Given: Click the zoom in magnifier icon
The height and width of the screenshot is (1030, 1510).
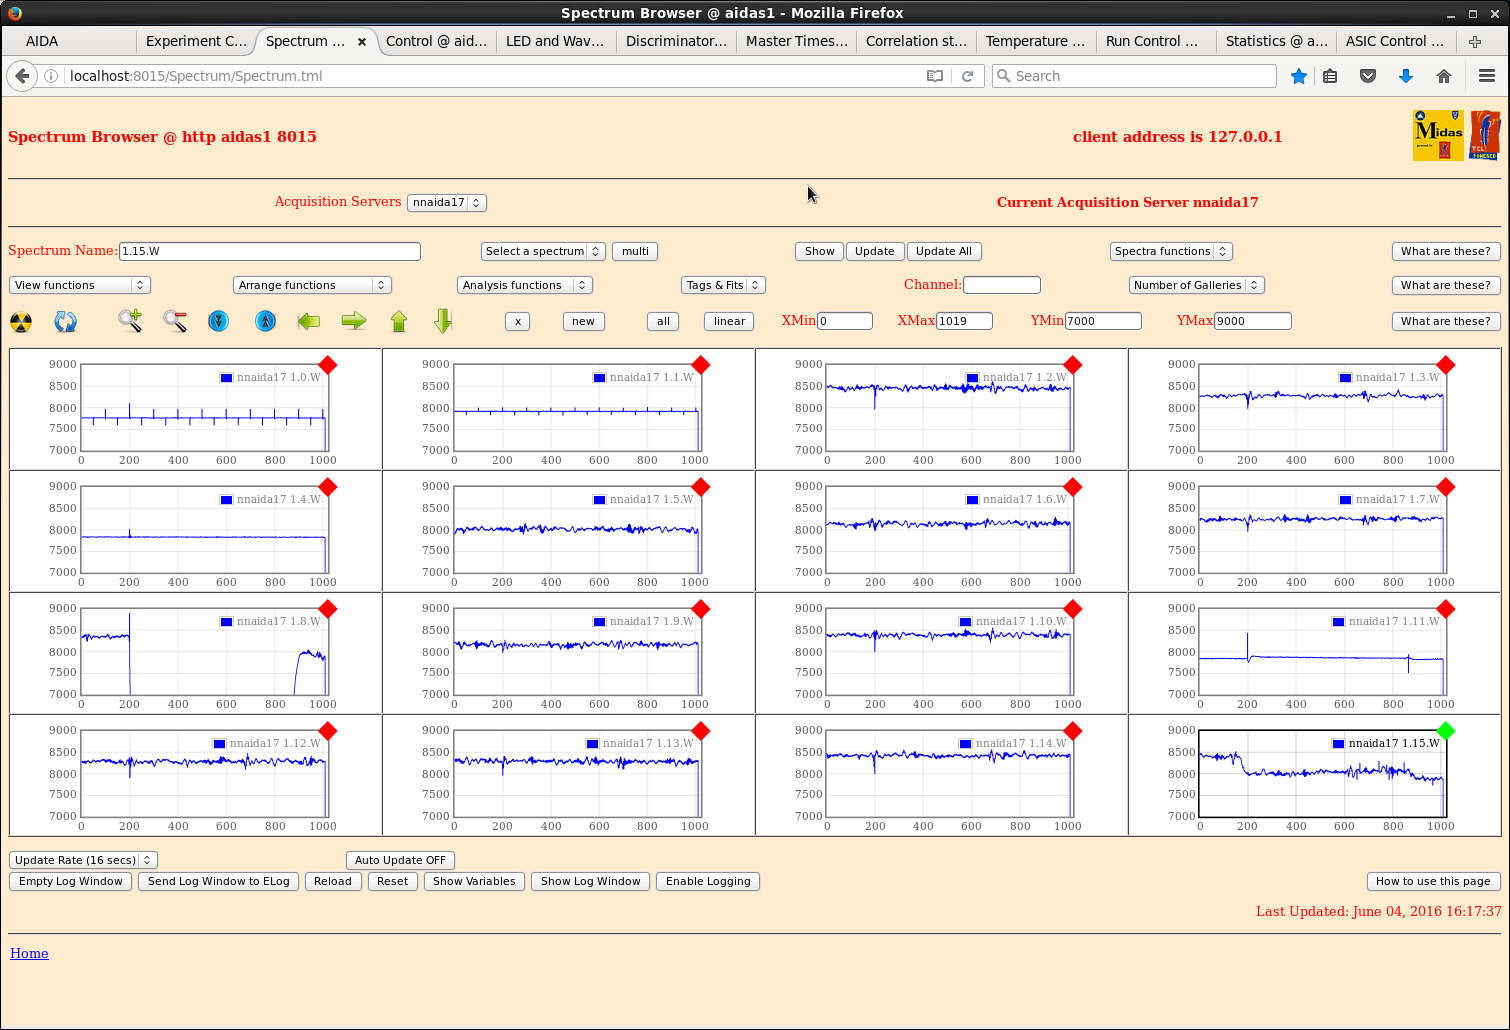Looking at the screenshot, I should (130, 321).
